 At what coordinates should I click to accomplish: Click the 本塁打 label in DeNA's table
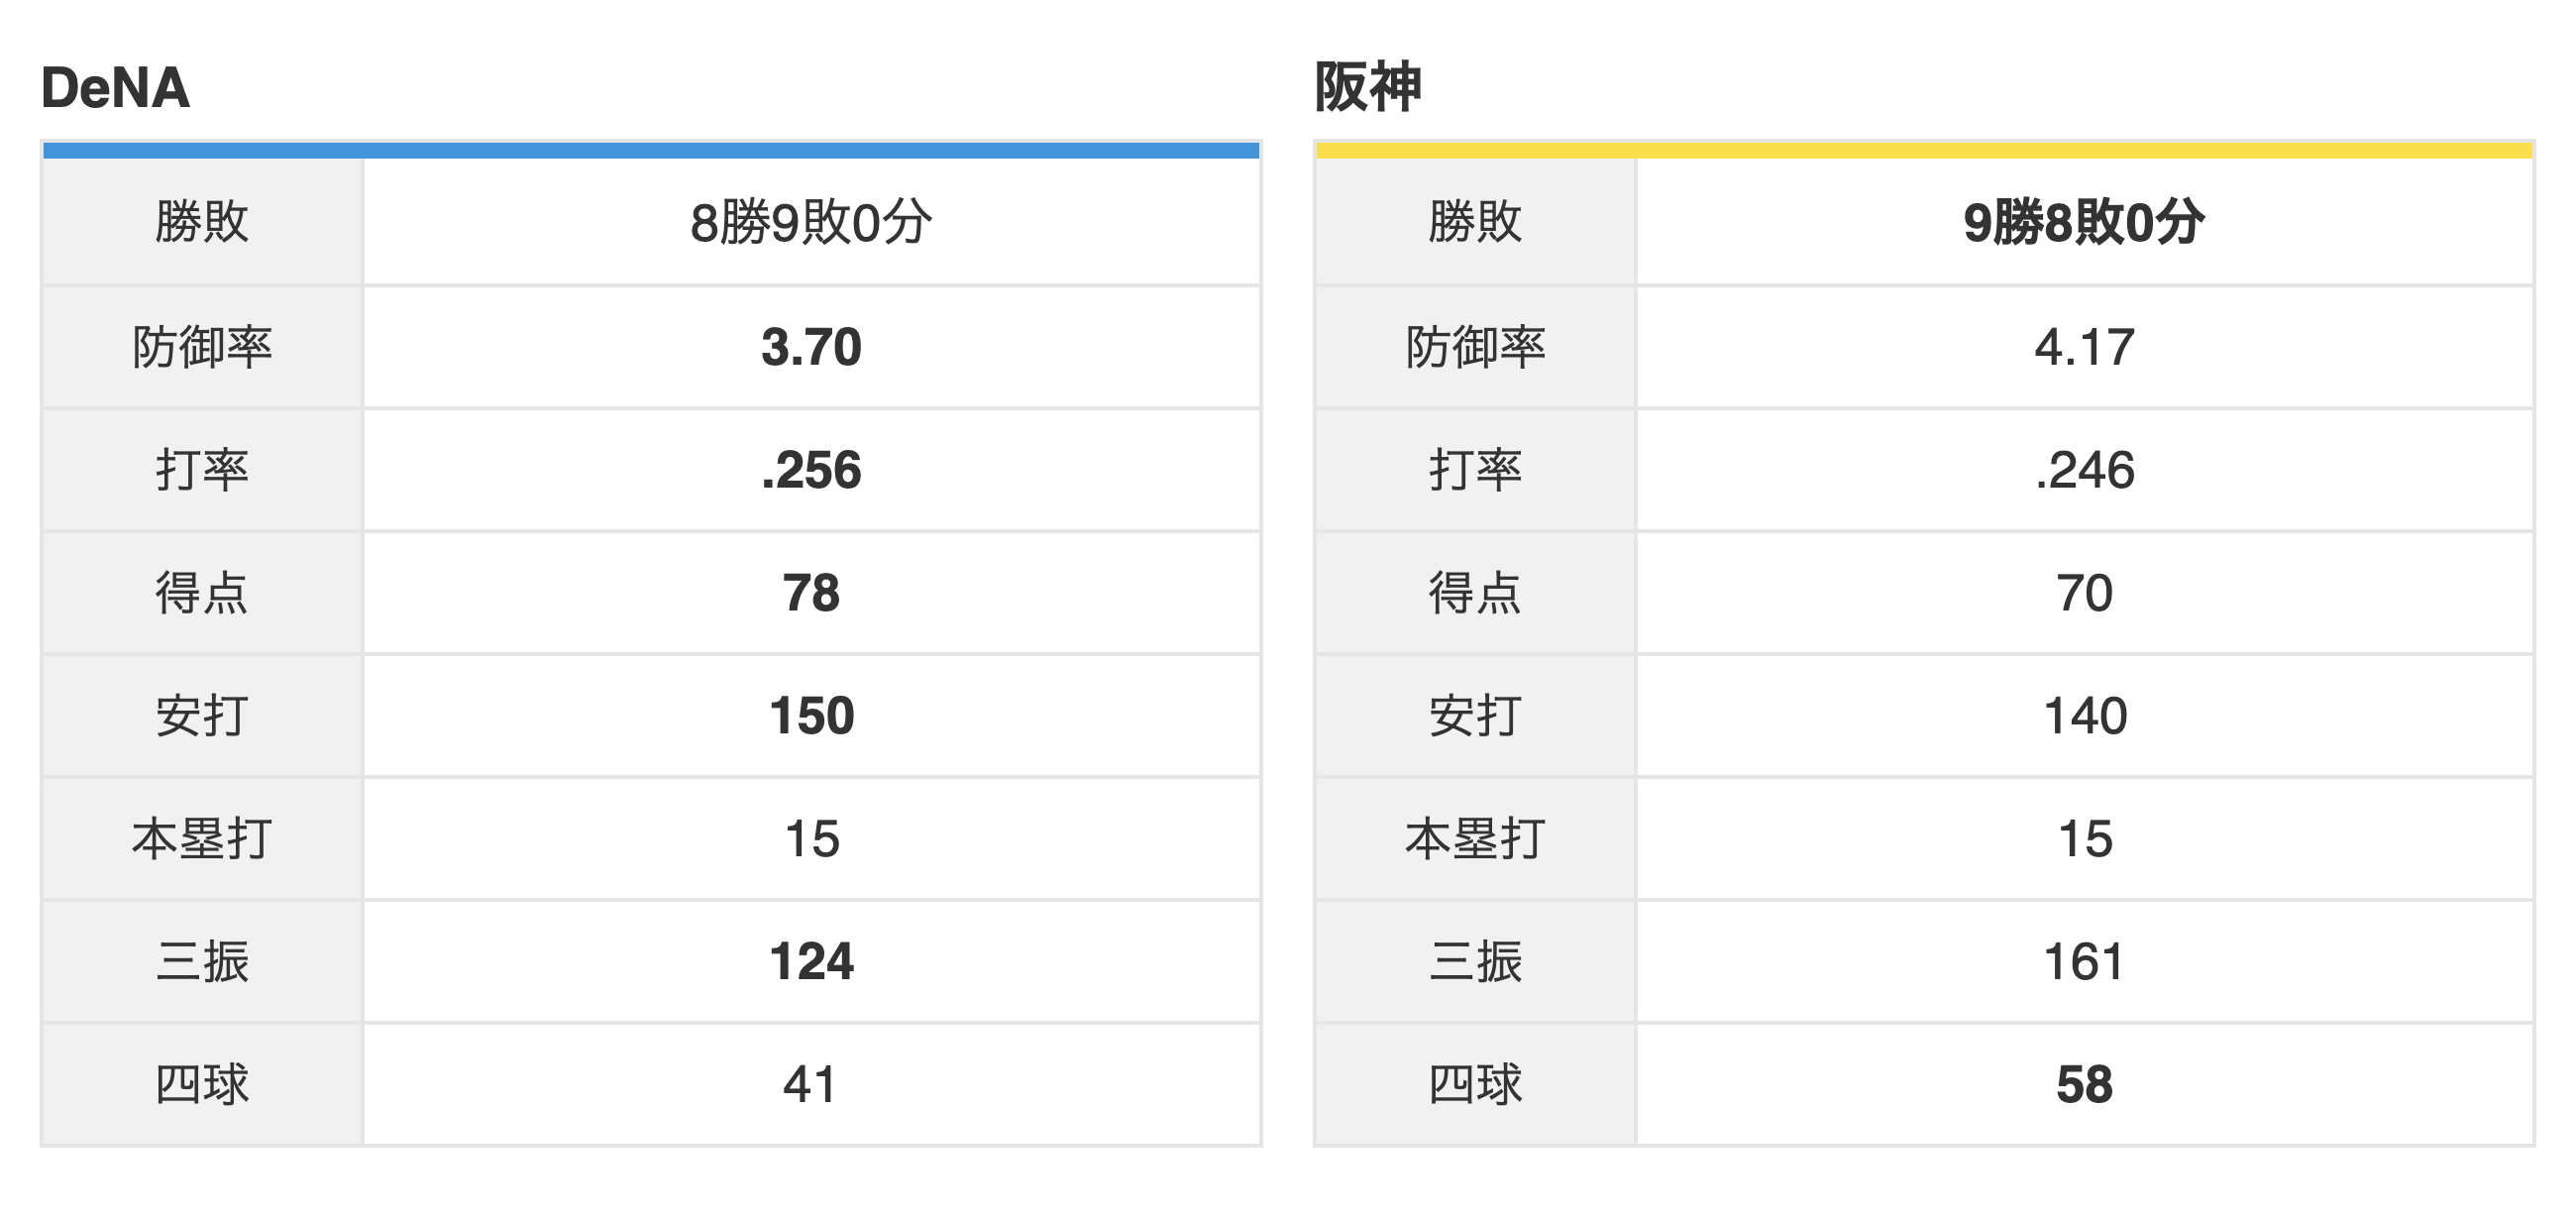point(201,839)
